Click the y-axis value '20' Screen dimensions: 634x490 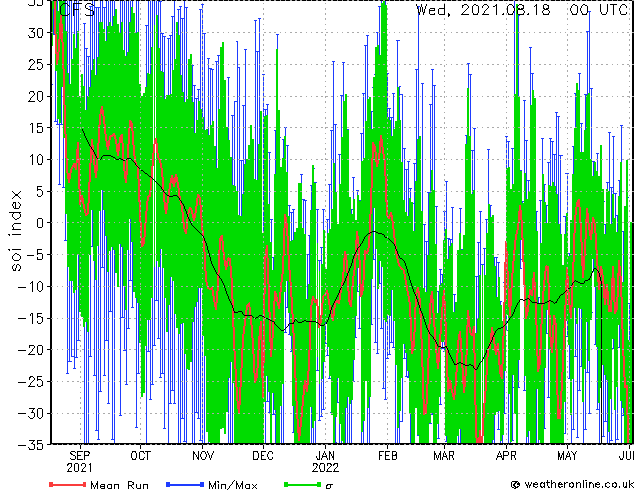[x=36, y=96]
